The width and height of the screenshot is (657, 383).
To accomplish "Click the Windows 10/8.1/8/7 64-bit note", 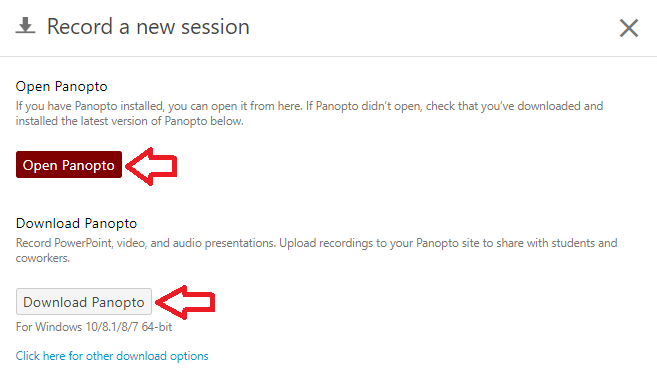I will click(x=94, y=327).
